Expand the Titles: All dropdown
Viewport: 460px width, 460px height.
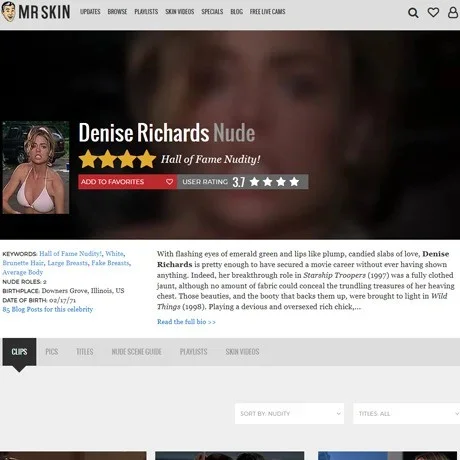[406, 414]
